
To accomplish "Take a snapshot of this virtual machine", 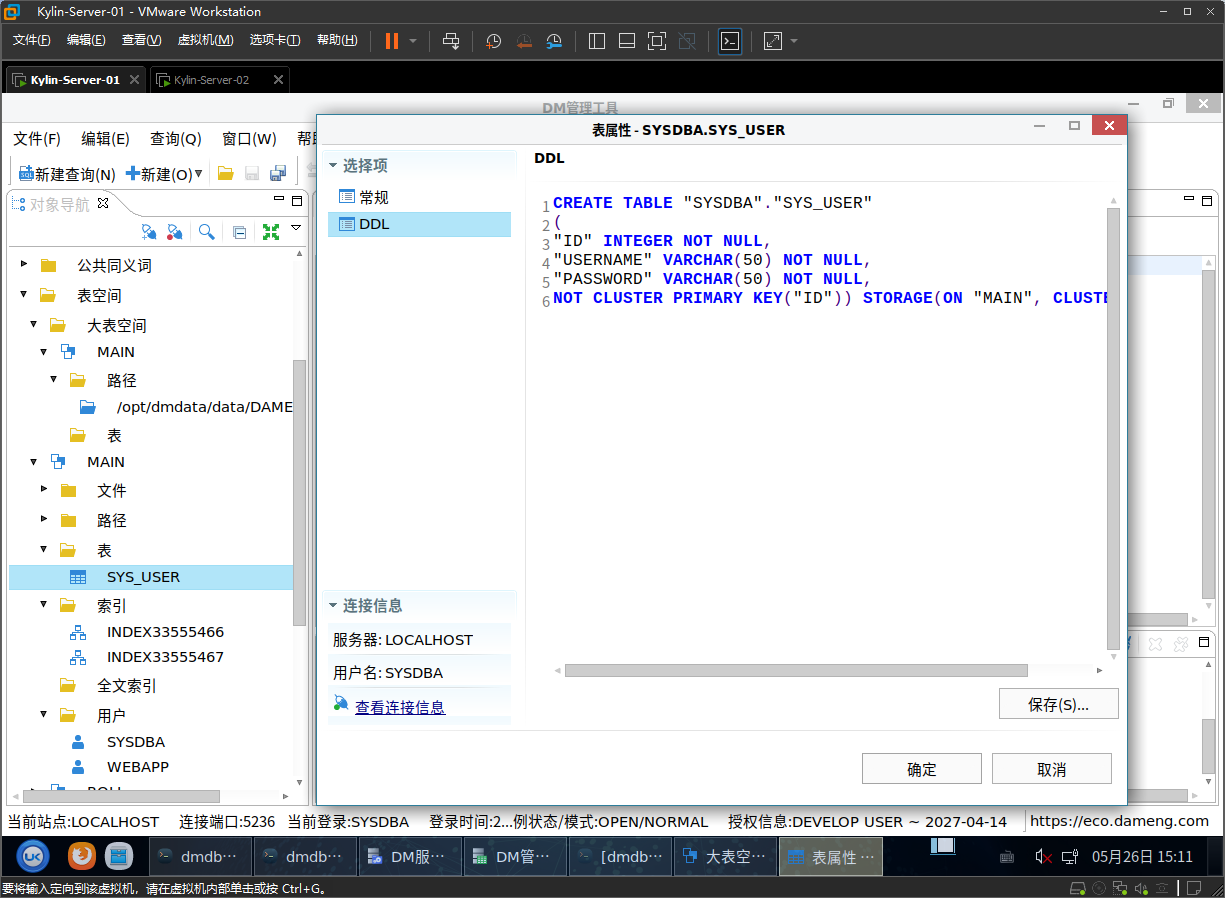I will tap(494, 41).
